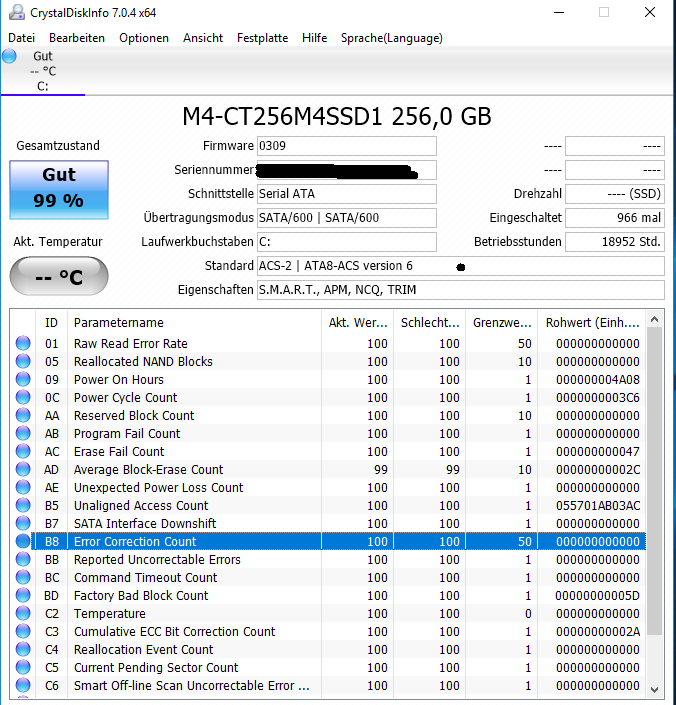This screenshot has width=676, height=705.
Task: Click status orb of Raw Read Error Rate
Action: click(23, 343)
